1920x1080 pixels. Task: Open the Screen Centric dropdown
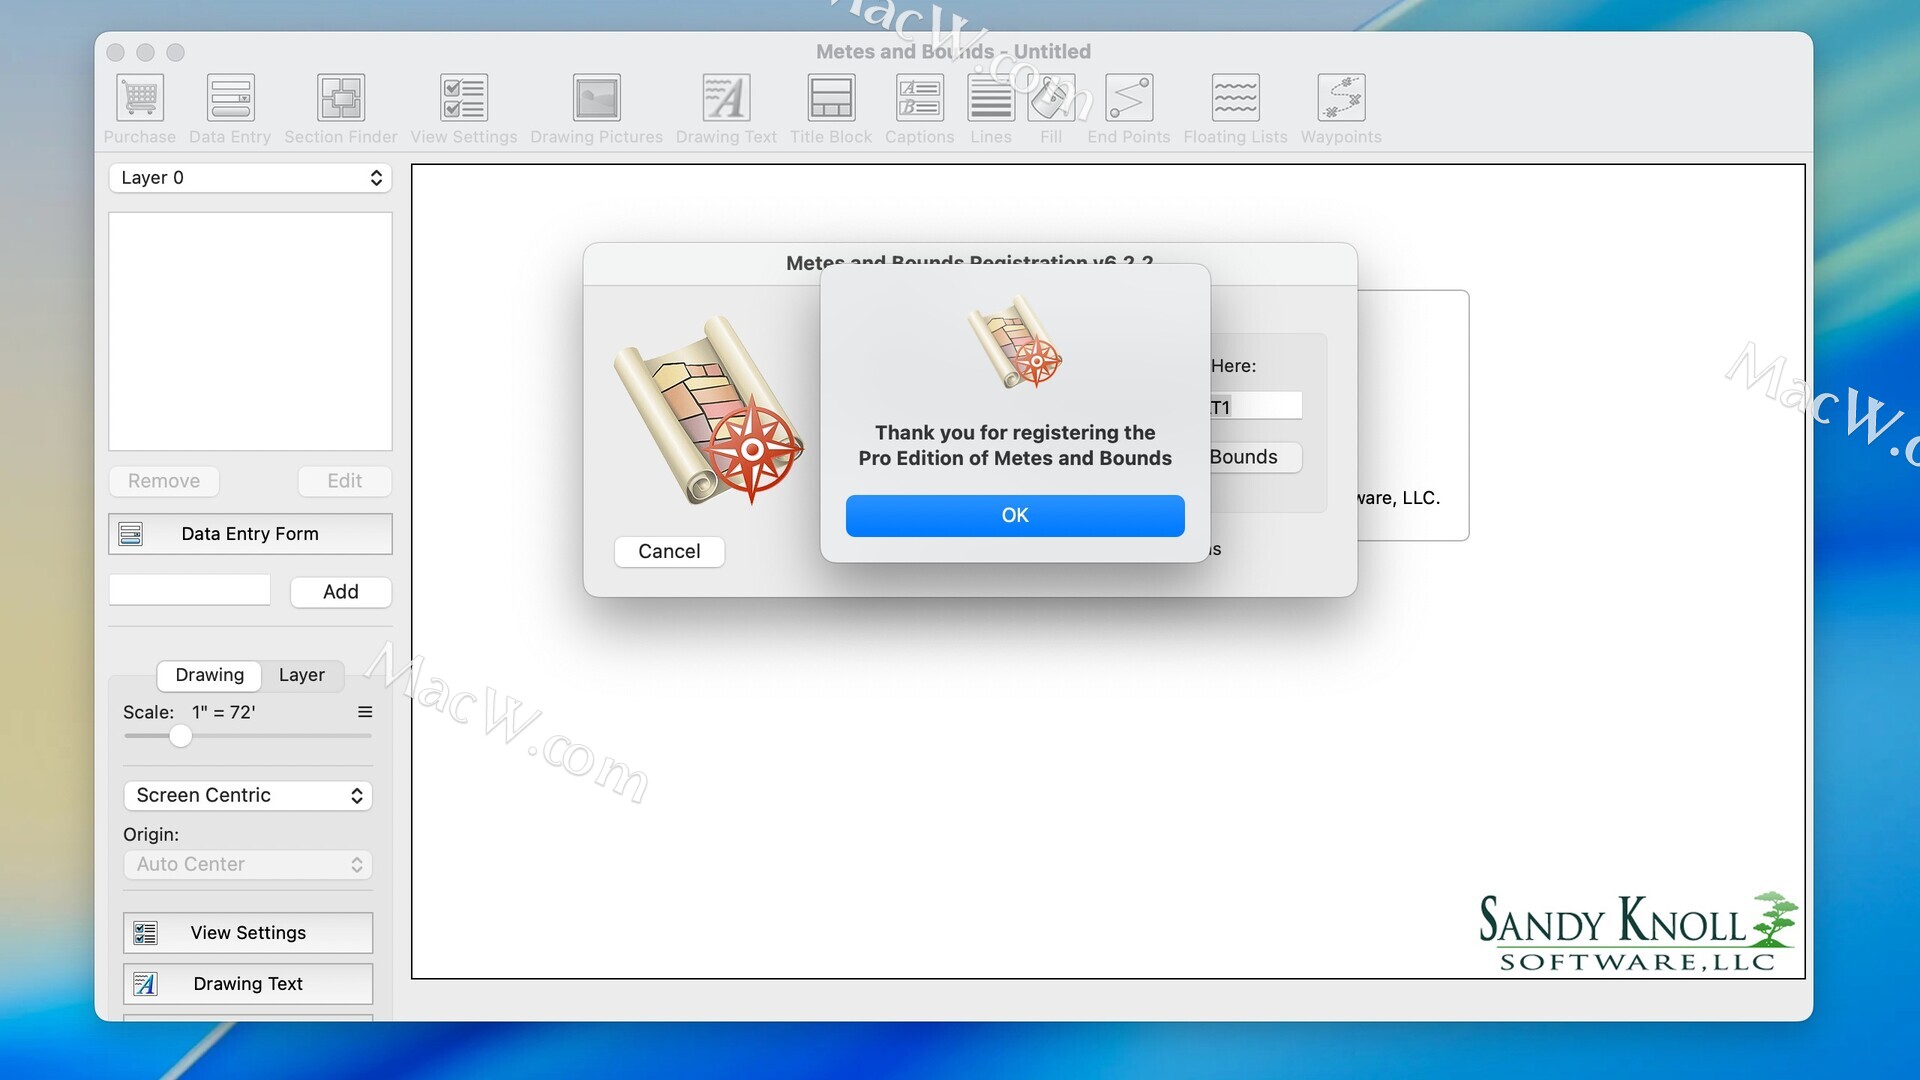248,795
